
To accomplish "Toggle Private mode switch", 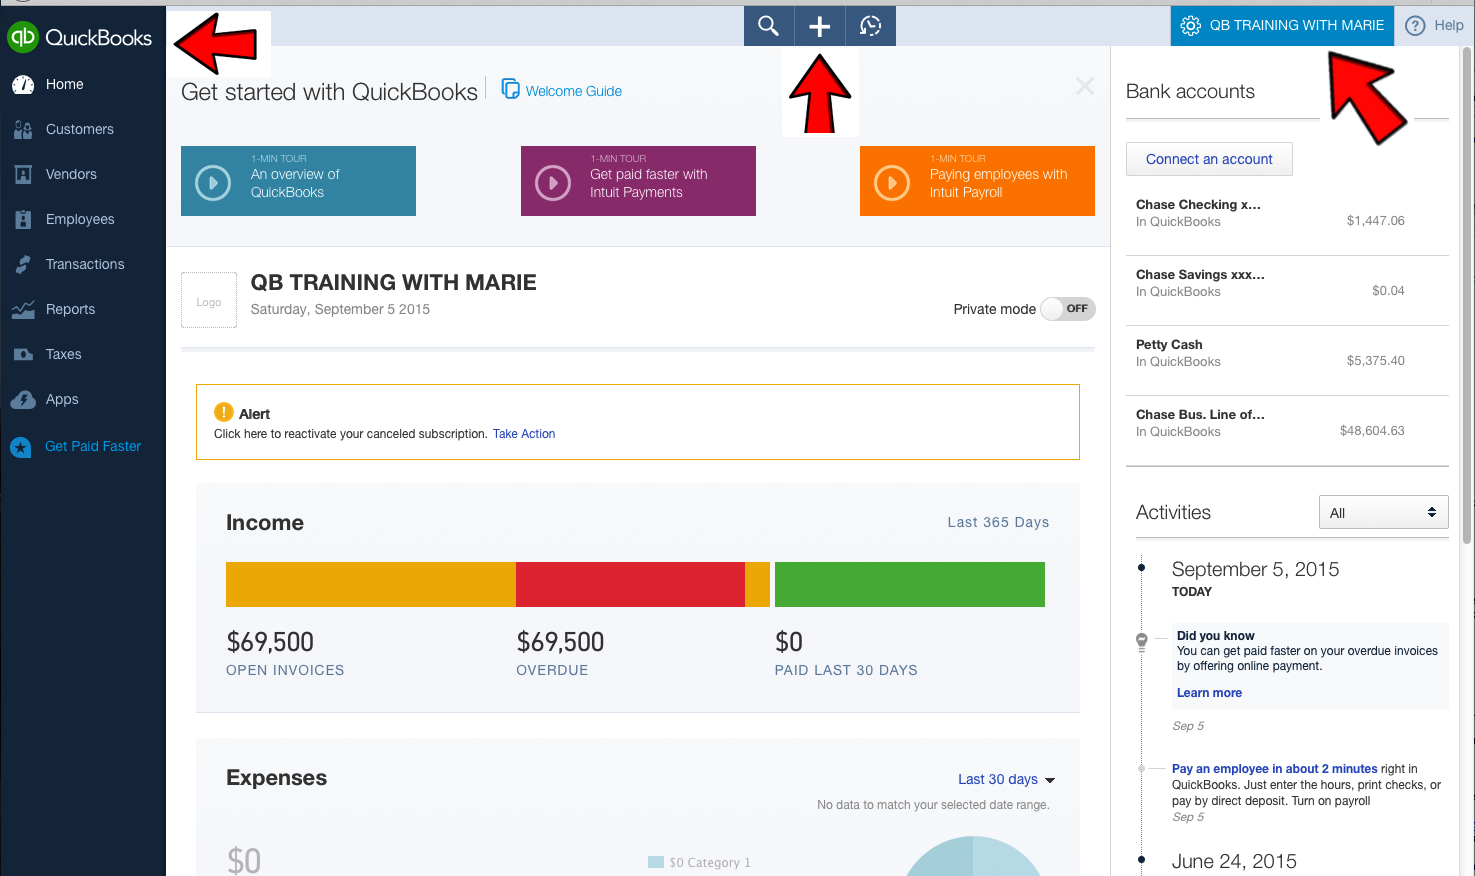I will pos(1068,309).
